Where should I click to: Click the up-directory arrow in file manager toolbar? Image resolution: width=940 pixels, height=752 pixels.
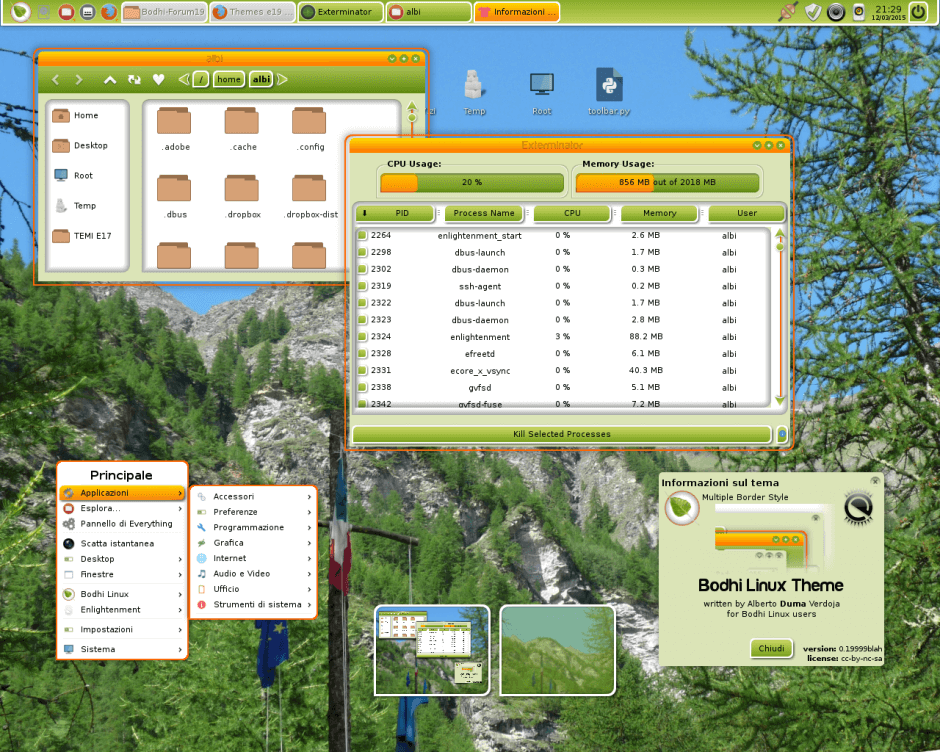tap(110, 80)
